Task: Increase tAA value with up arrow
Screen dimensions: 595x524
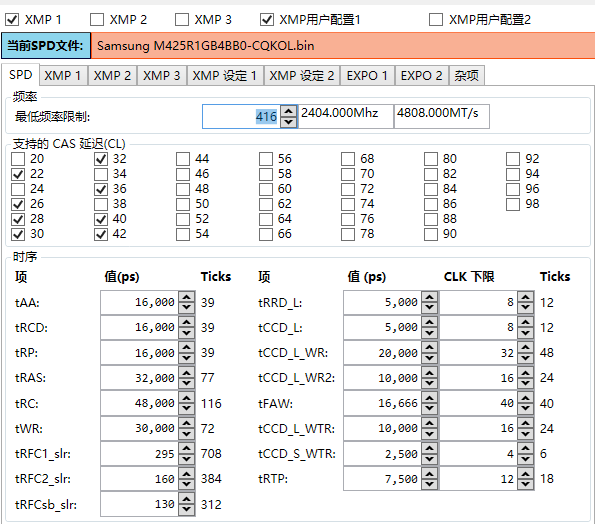Action: pos(187,297)
